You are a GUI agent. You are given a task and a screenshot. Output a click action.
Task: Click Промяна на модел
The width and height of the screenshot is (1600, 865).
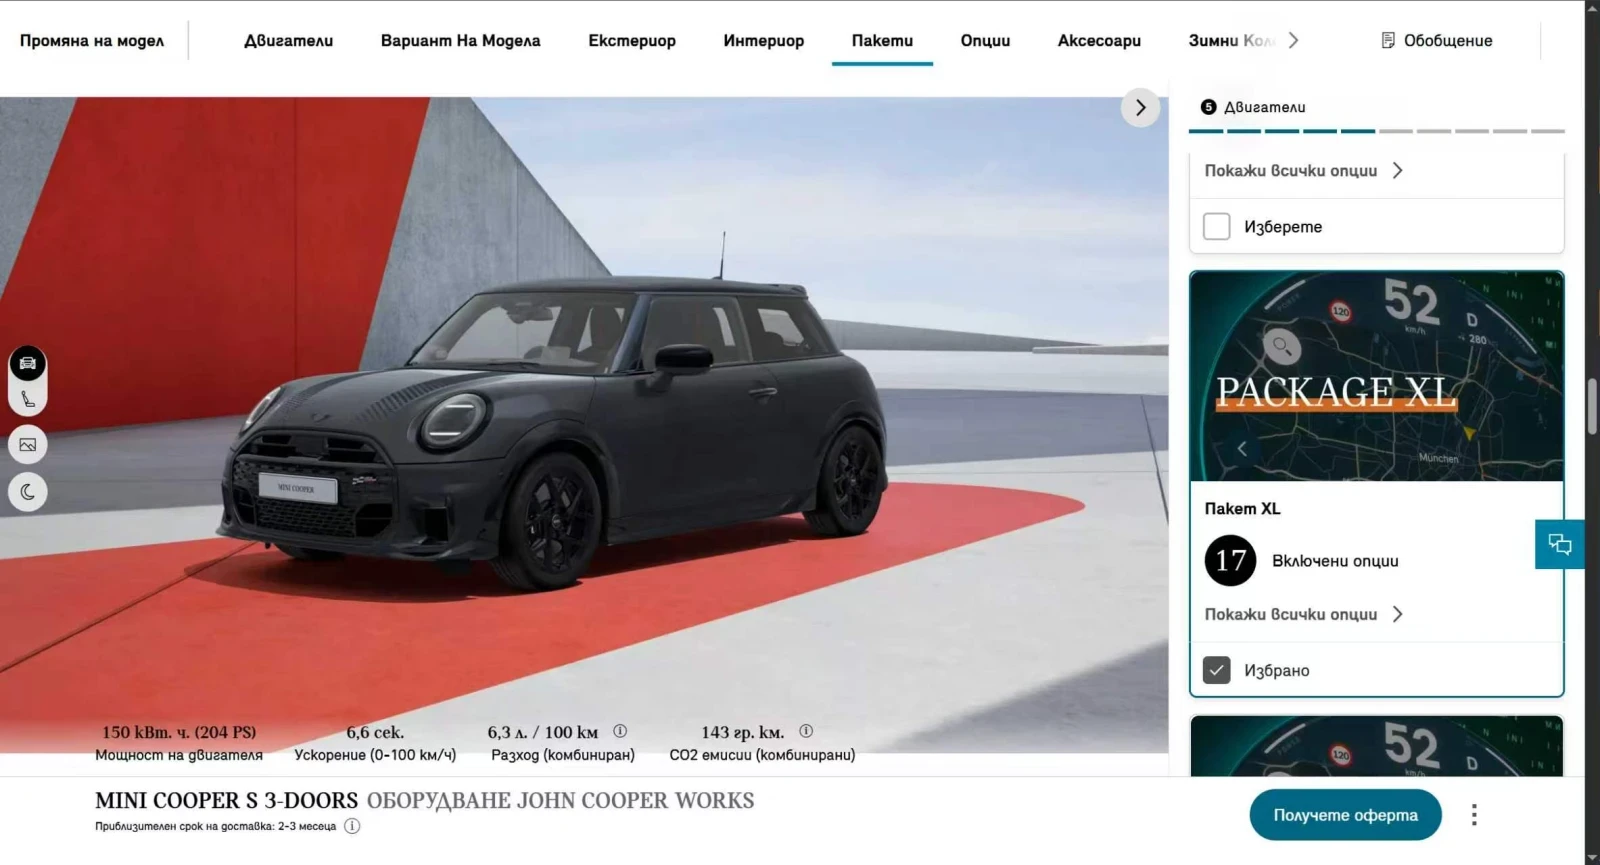coord(92,41)
